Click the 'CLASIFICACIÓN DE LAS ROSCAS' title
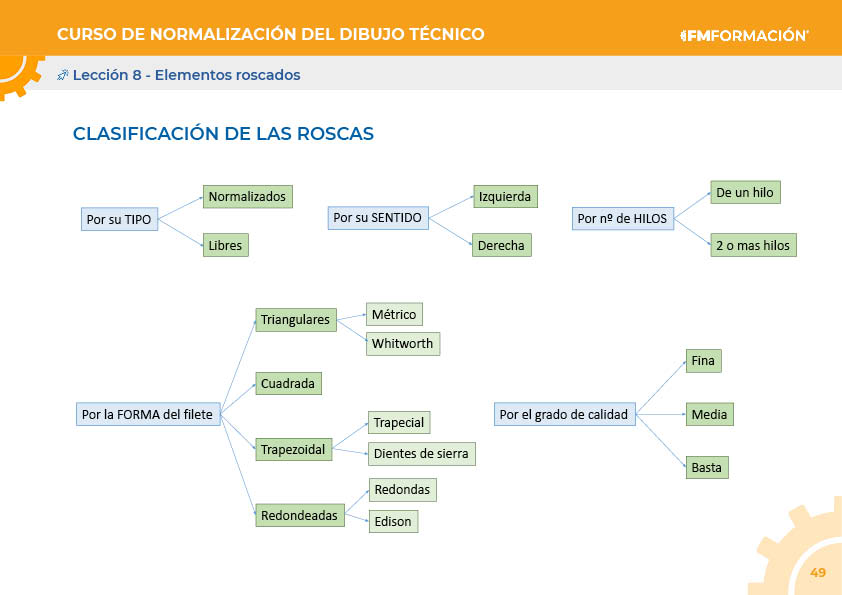Image resolution: width=842 pixels, height=595 pixels. click(x=223, y=134)
